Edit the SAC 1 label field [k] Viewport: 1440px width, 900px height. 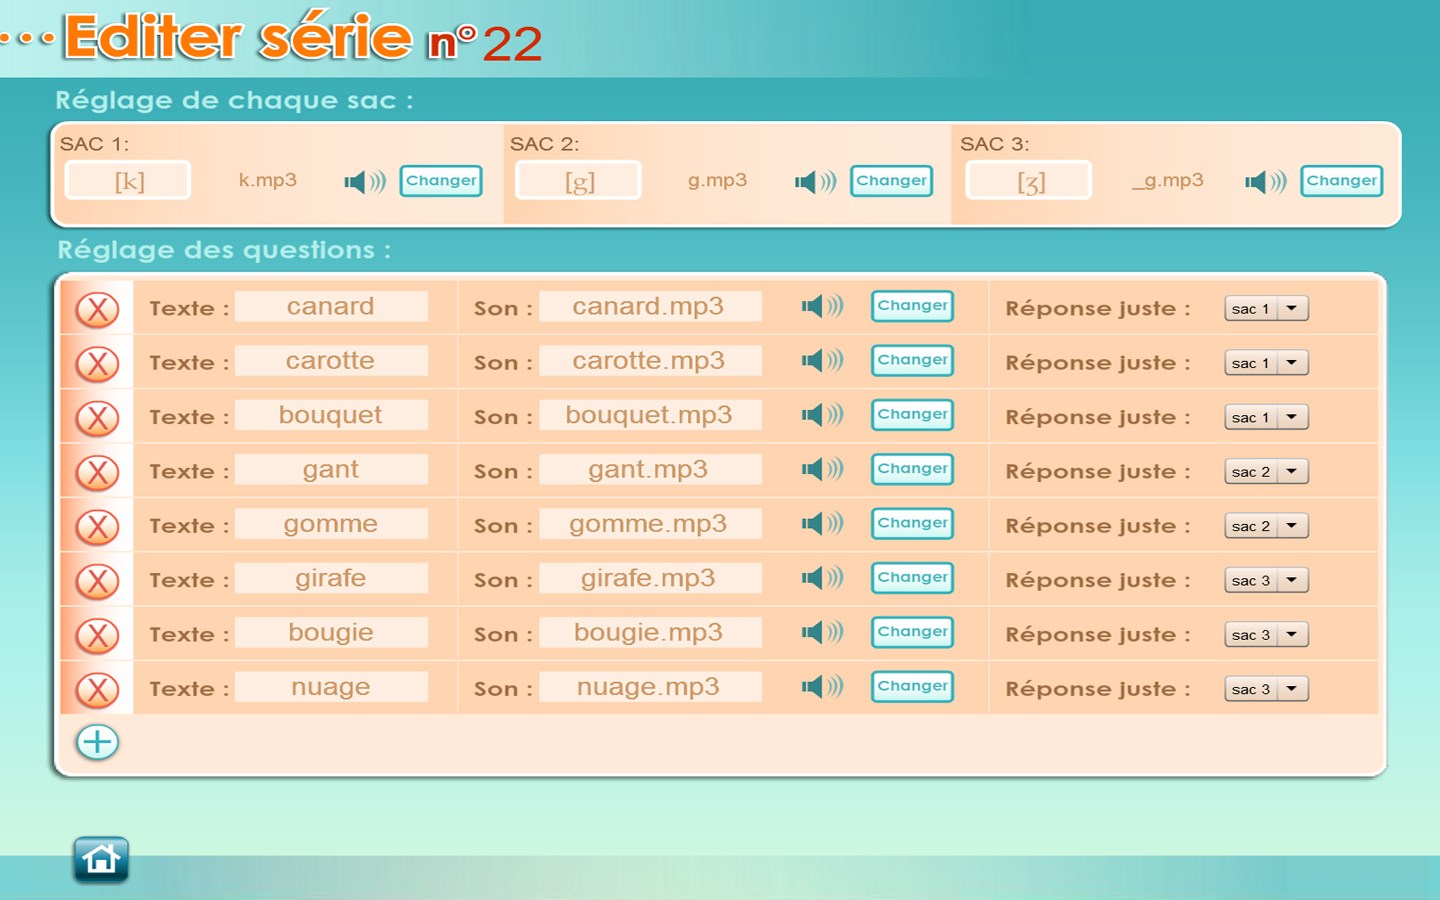128,180
